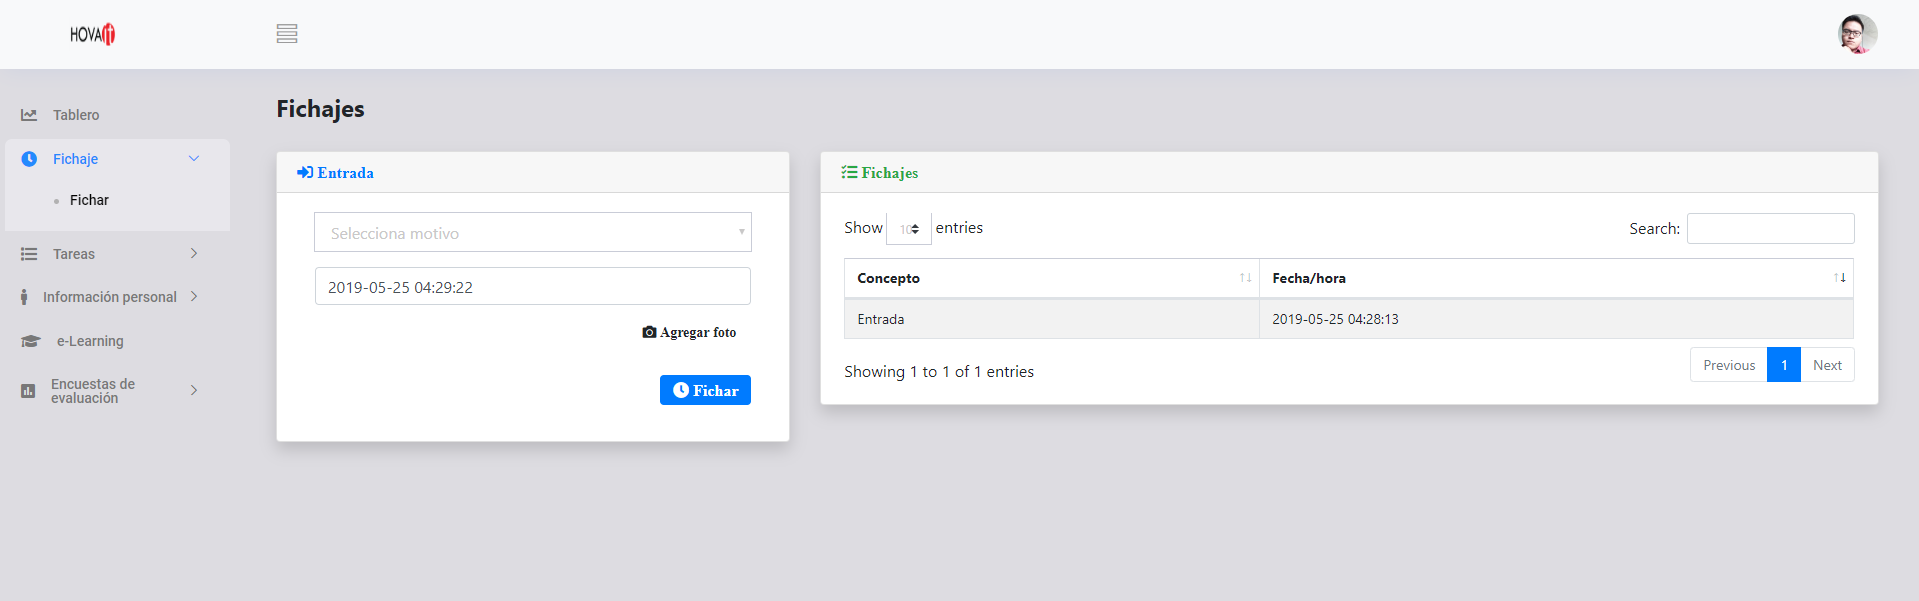Sort table by Fecha/hora arrows
The width and height of the screenshot is (1919, 601).
pyautogui.click(x=1839, y=278)
